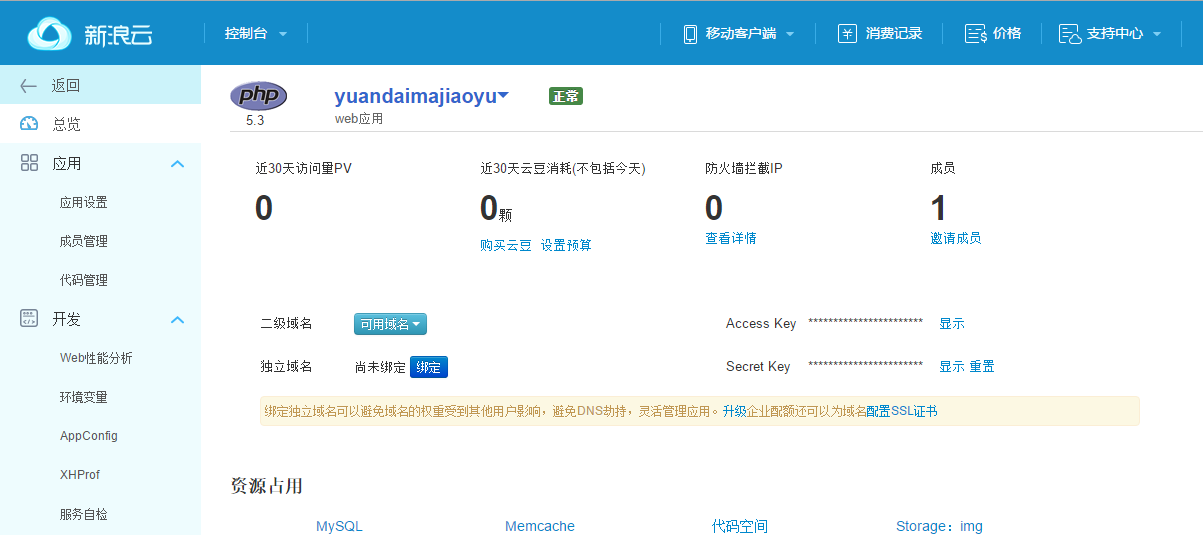1203x535 pixels.
Task: Open 服务自检 in sidebar
Action: [84, 514]
